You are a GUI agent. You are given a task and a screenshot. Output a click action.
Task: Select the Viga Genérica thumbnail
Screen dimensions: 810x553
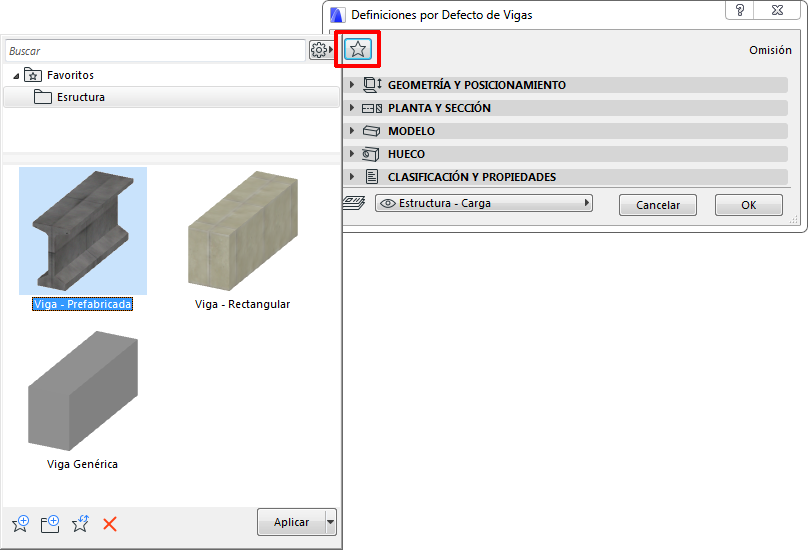click(83, 391)
